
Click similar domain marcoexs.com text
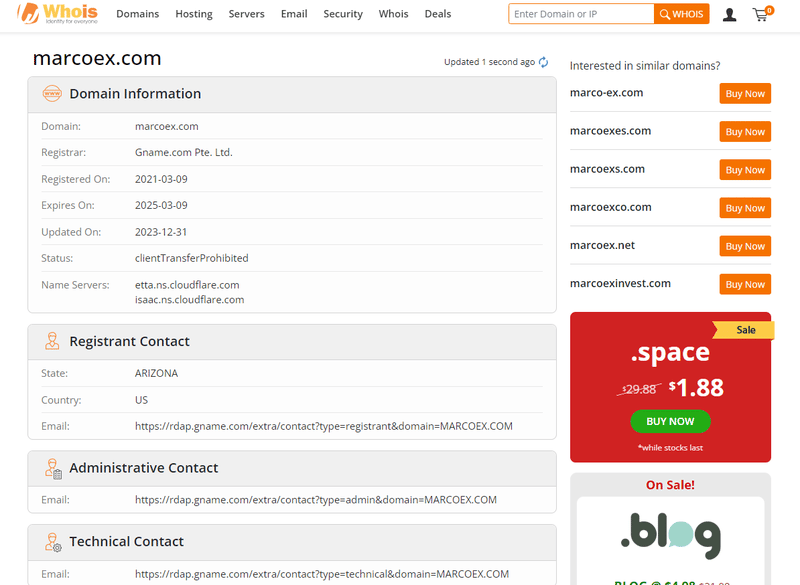tap(608, 169)
